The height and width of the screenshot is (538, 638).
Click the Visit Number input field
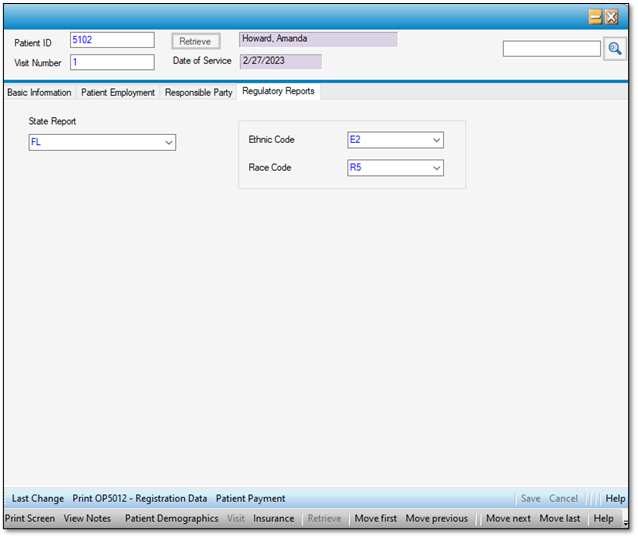pos(112,62)
